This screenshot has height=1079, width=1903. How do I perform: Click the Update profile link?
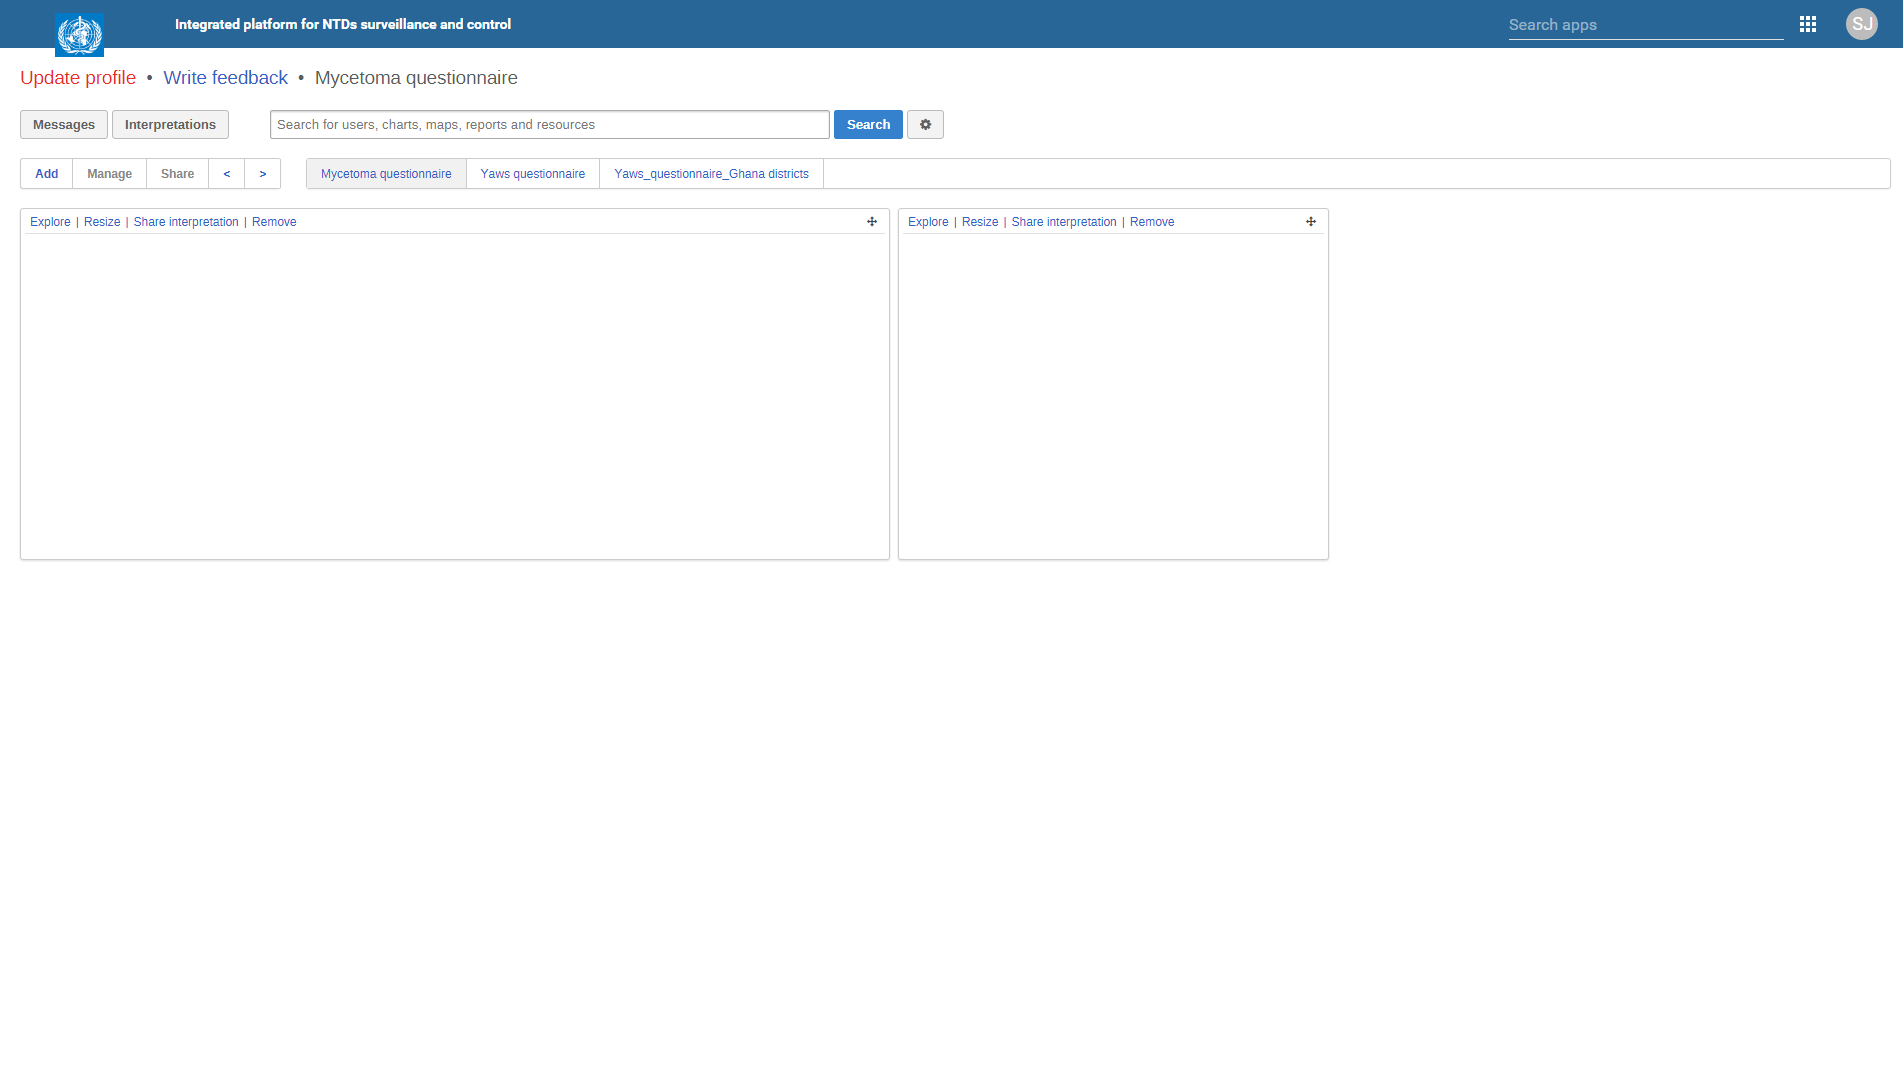[x=78, y=78]
